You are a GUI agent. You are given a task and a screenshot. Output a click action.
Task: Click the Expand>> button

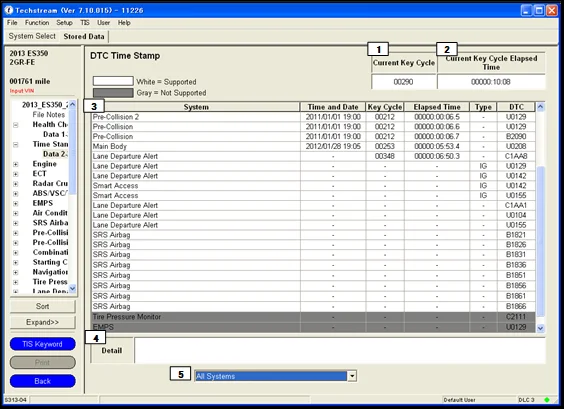coord(42,322)
